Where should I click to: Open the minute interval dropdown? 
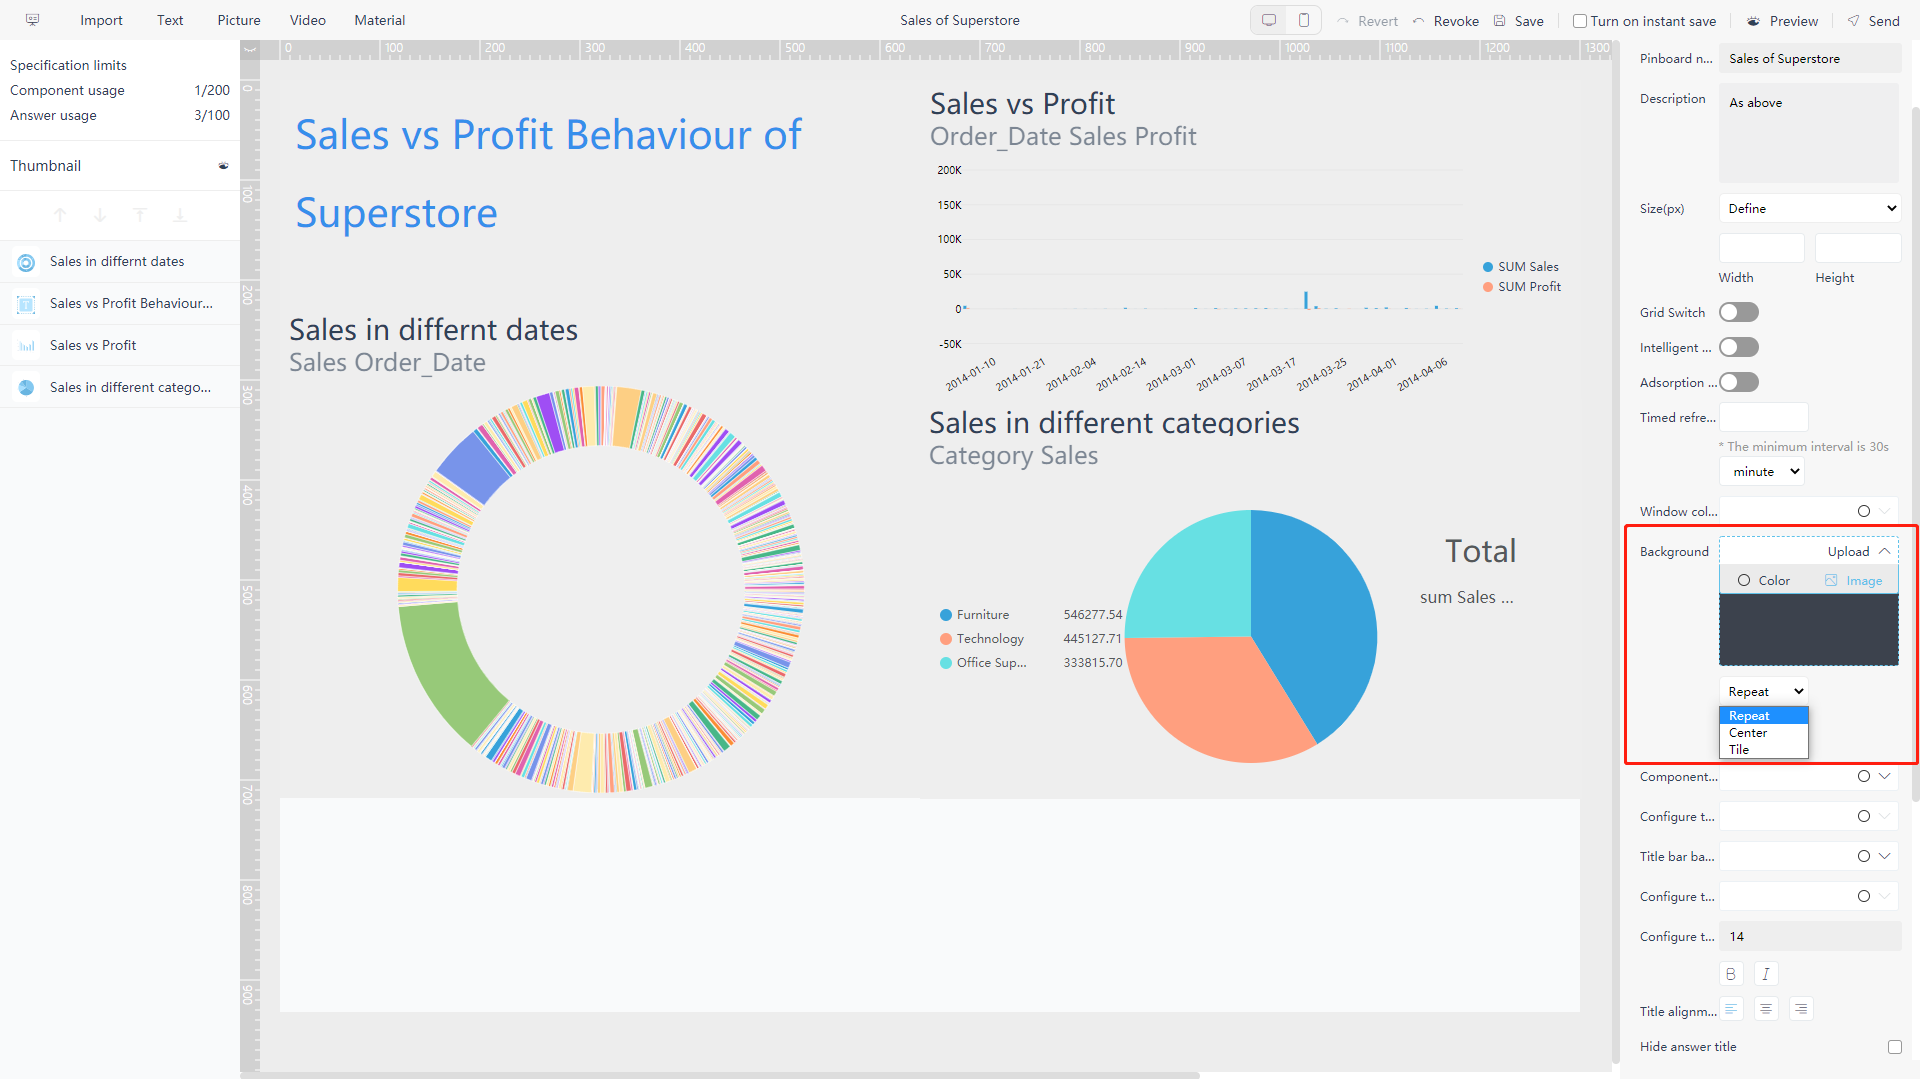click(1762, 471)
